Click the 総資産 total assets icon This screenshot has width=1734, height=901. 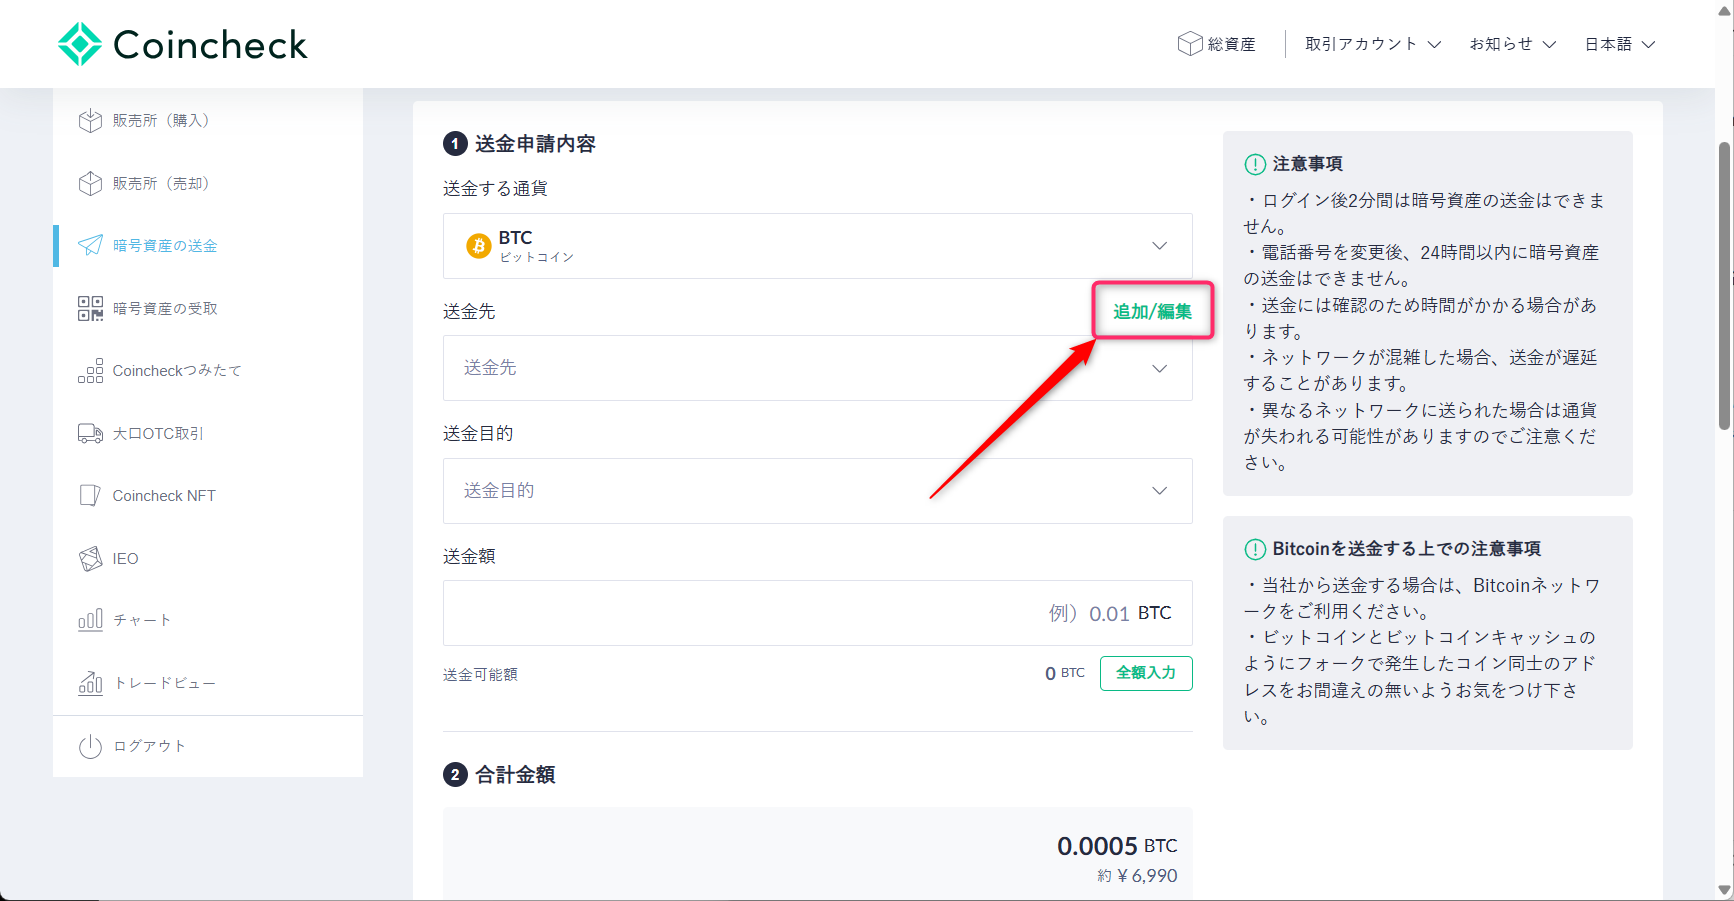1217,43
